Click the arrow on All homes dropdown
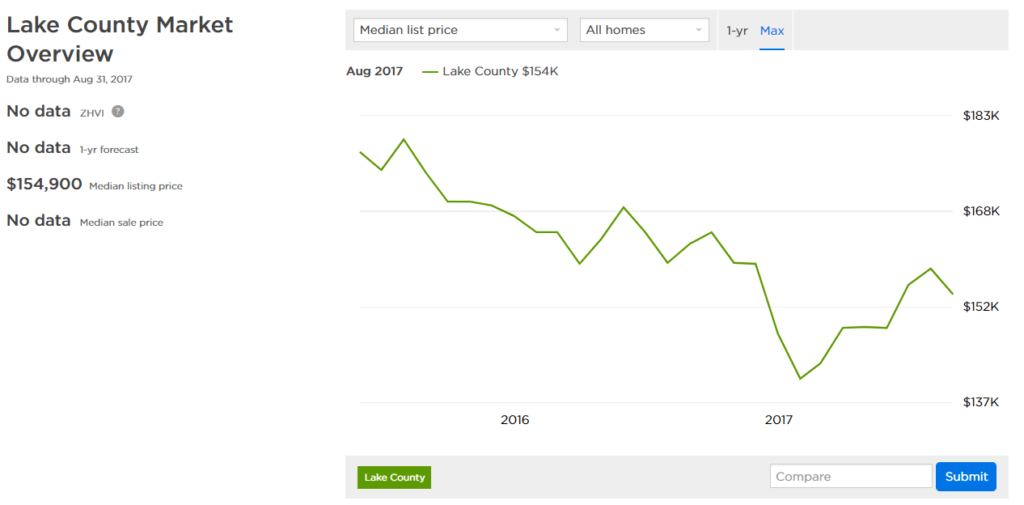 tap(698, 30)
